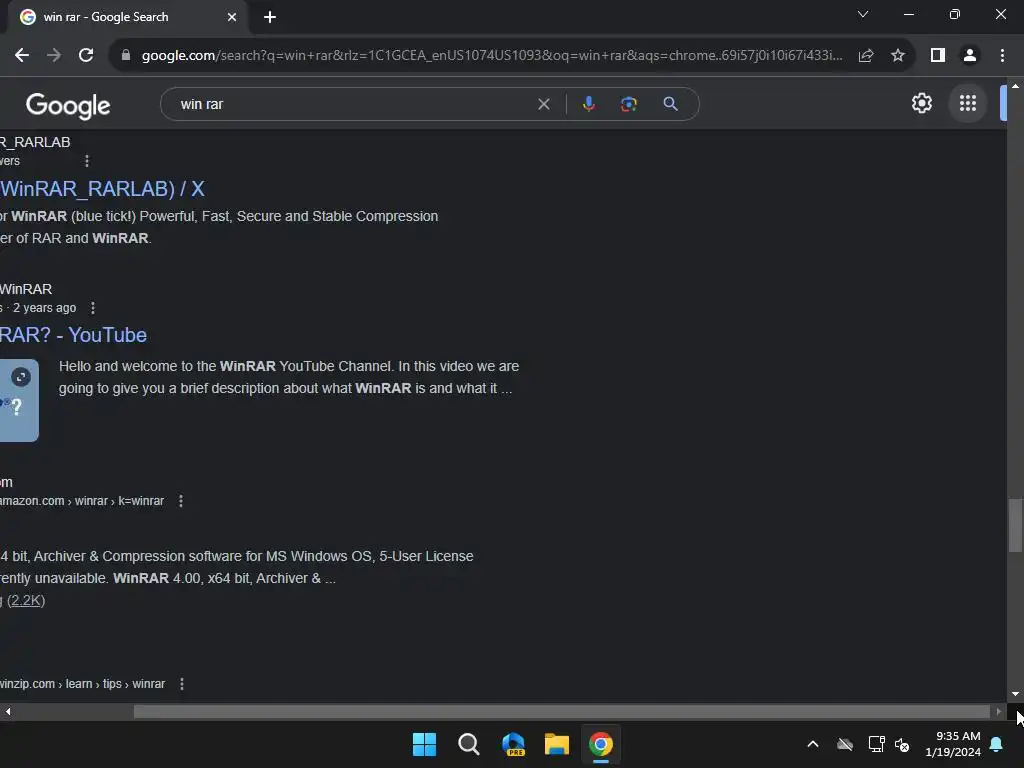This screenshot has width=1024, height=768.
Task: Open more options for winzip.com result
Action: click(x=182, y=684)
